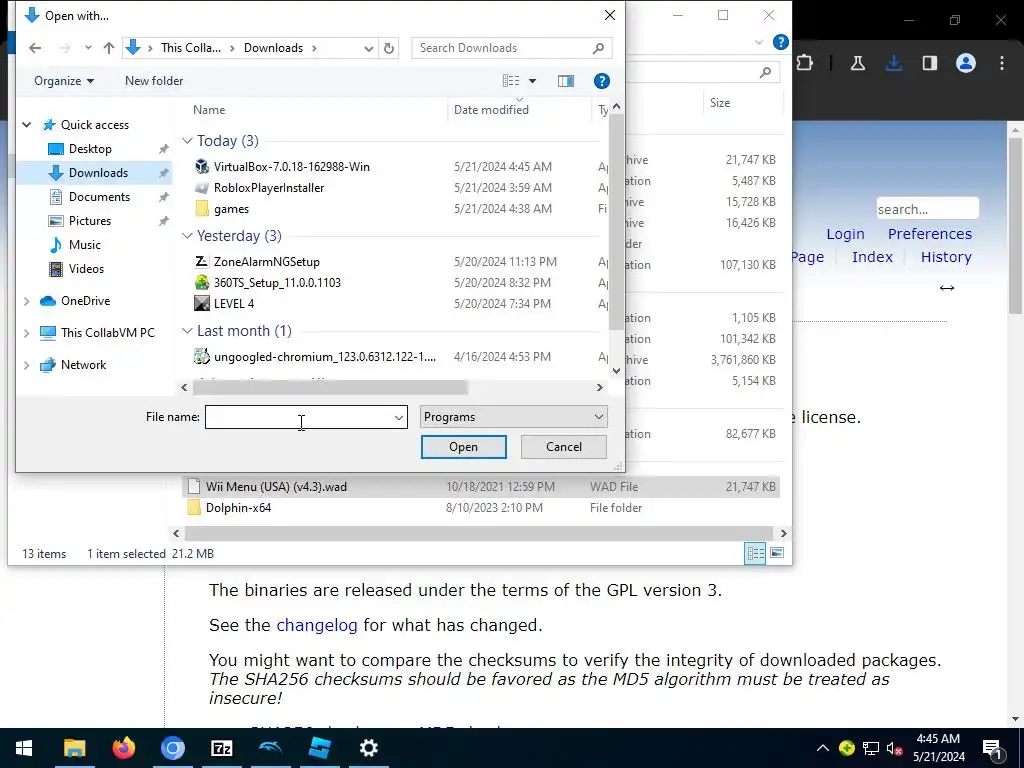Open Index link on webpage
This screenshot has height=768, width=1024.
click(x=872, y=257)
